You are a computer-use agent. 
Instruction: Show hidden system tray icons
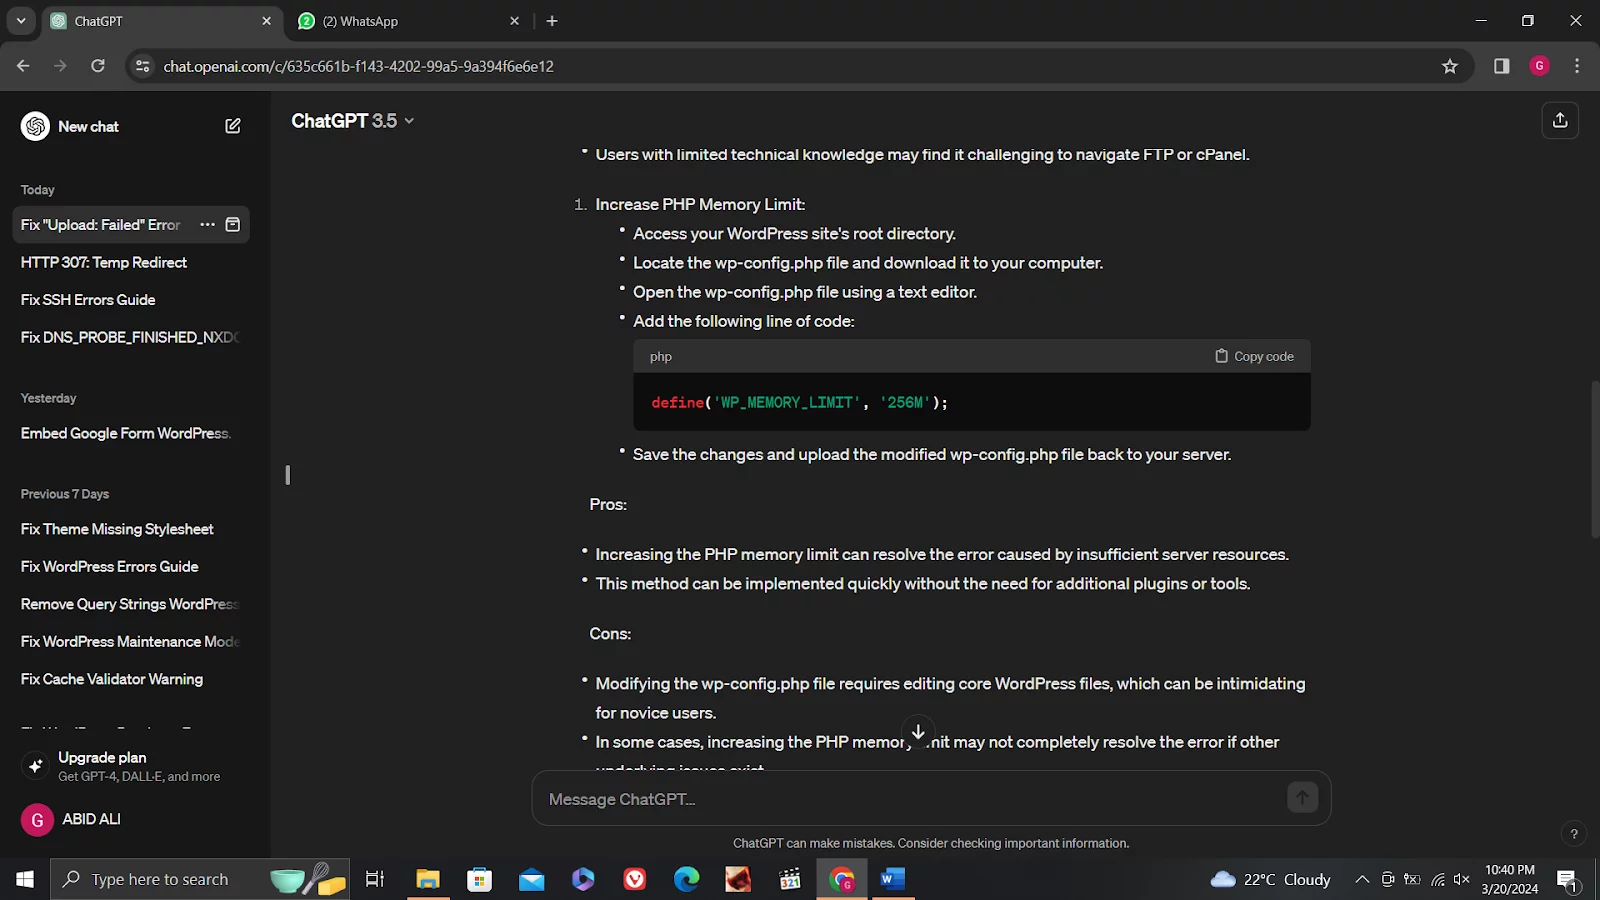pyautogui.click(x=1361, y=880)
